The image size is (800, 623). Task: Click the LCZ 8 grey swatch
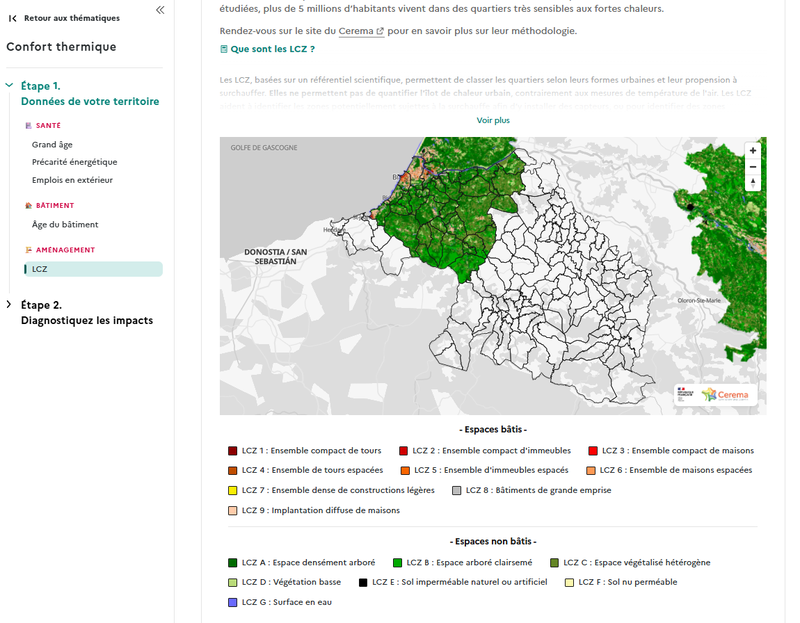point(457,490)
